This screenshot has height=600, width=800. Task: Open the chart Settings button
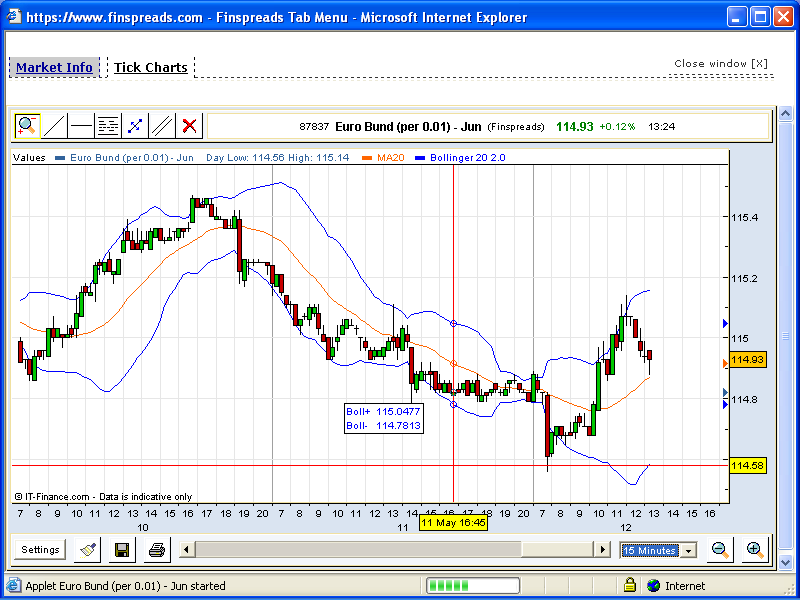(x=41, y=549)
